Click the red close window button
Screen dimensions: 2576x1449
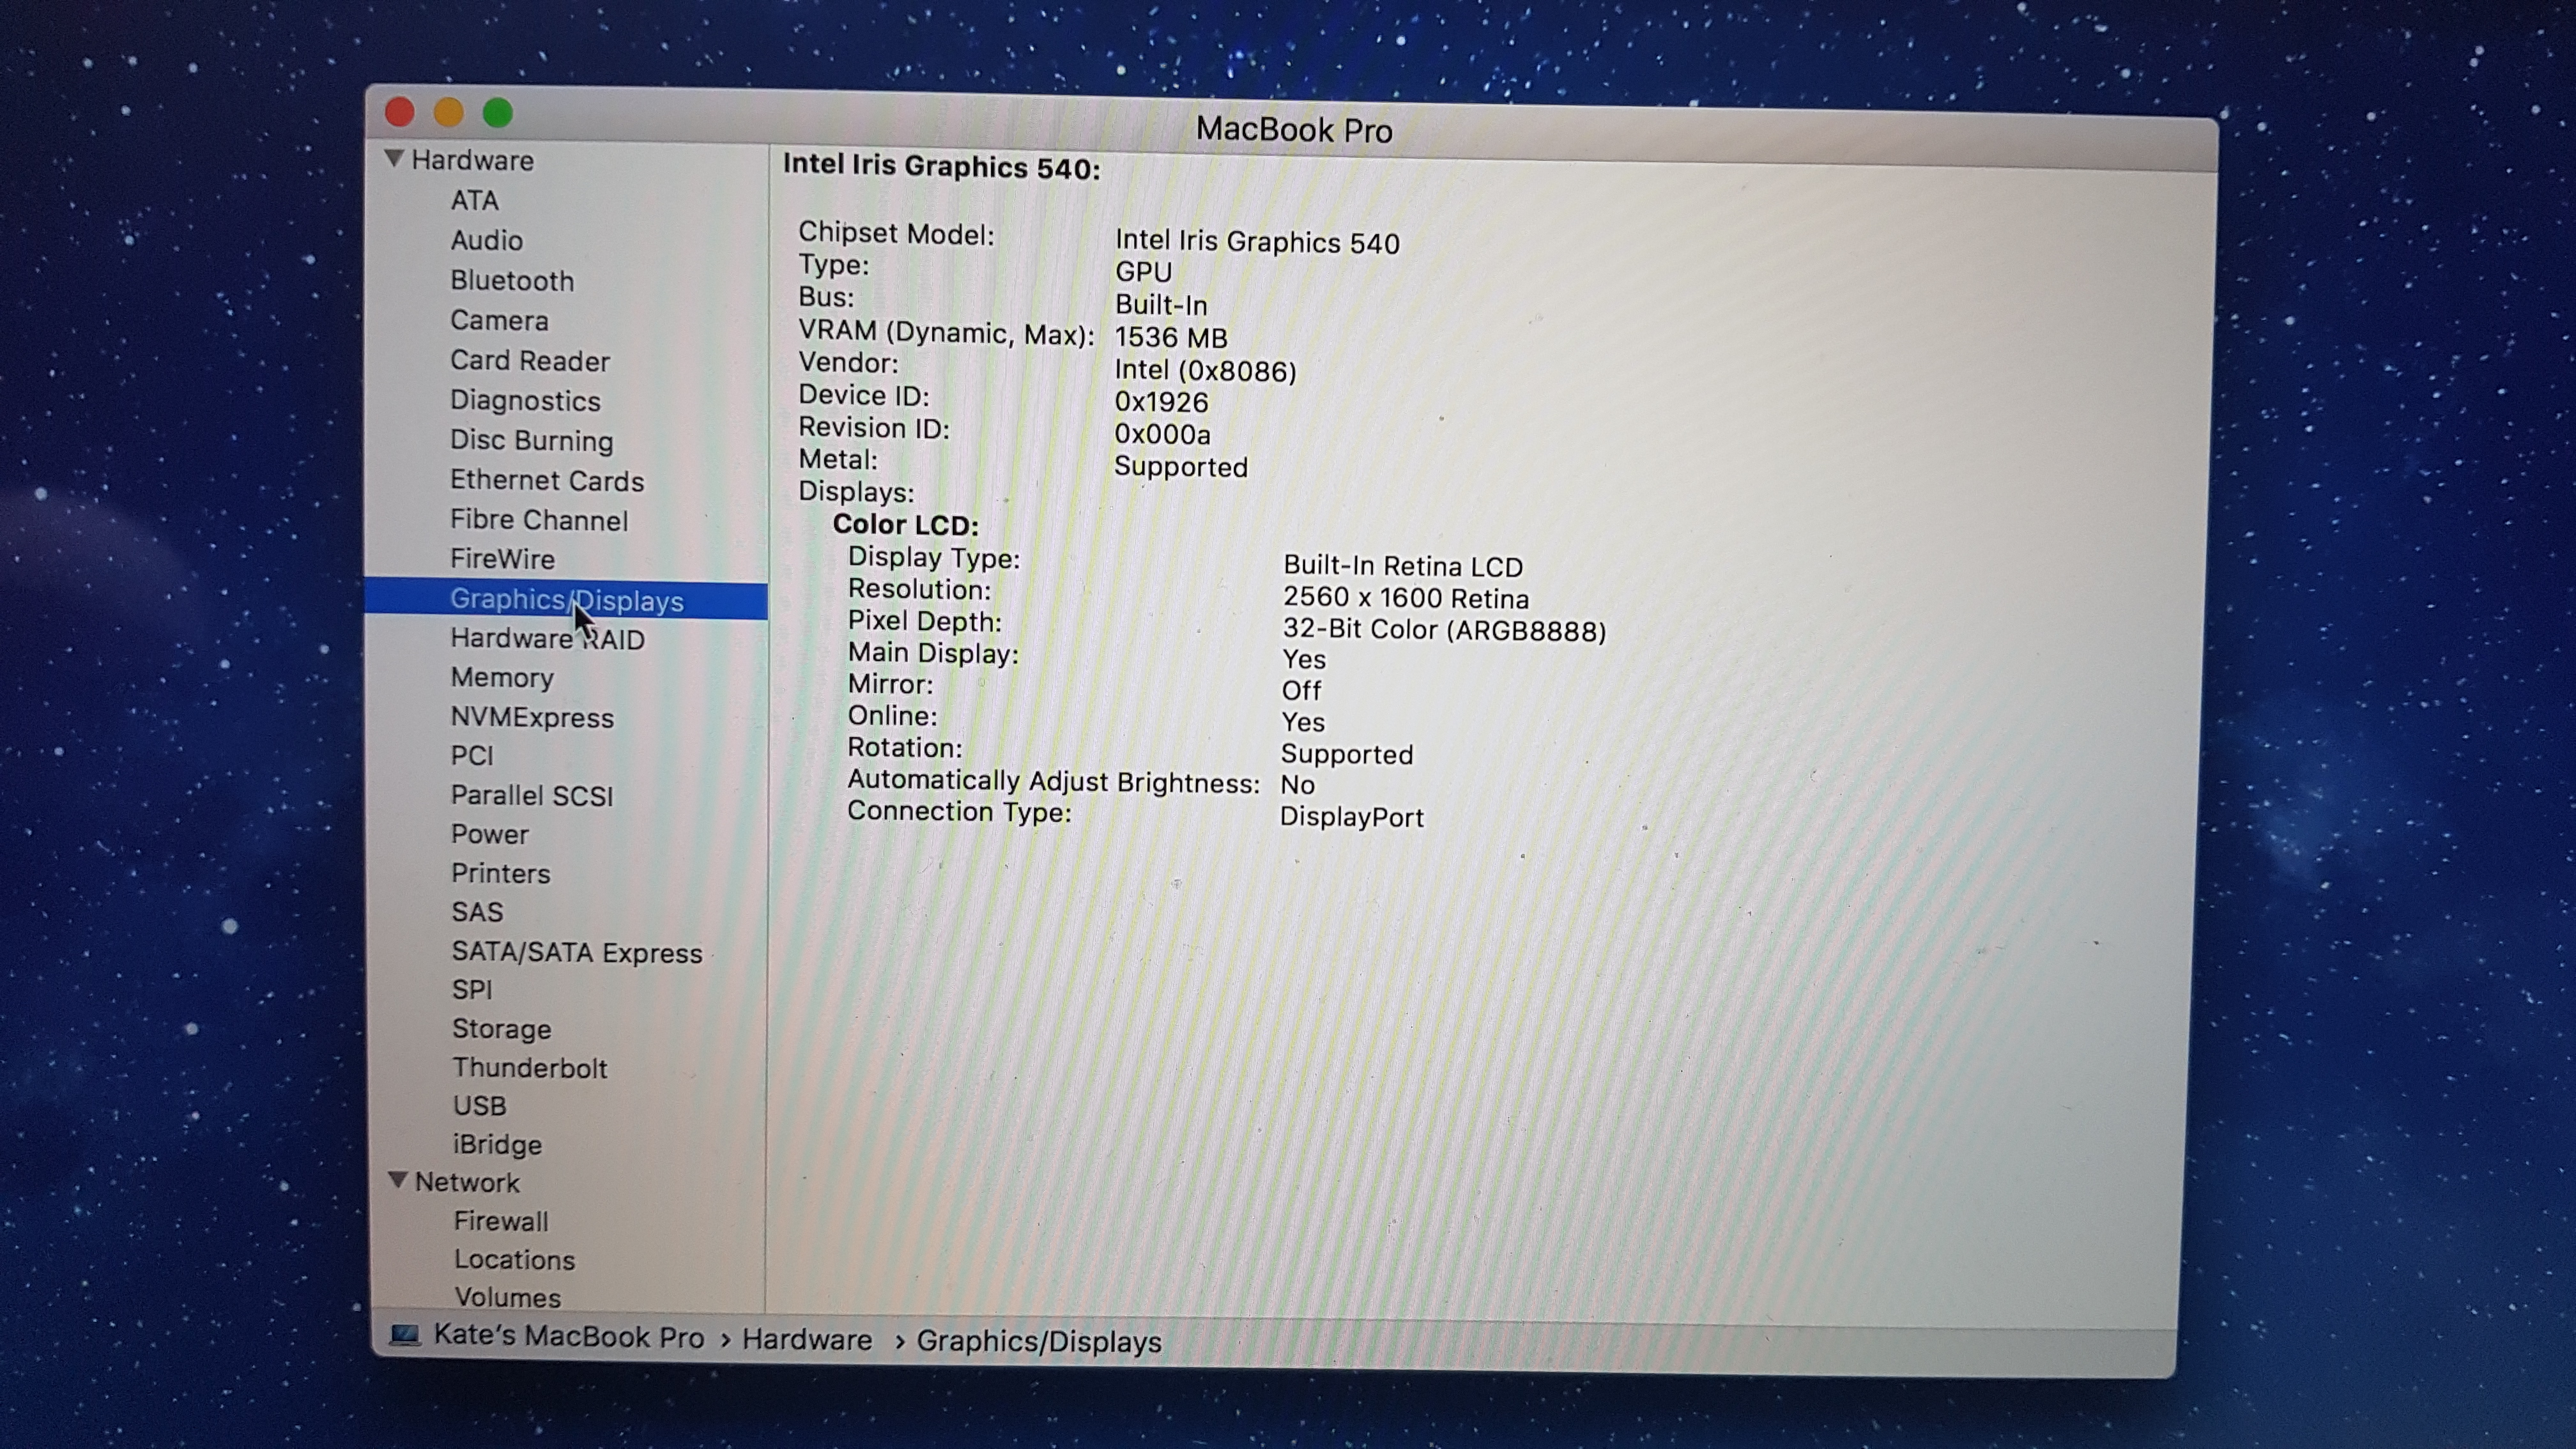pyautogui.click(x=400, y=112)
